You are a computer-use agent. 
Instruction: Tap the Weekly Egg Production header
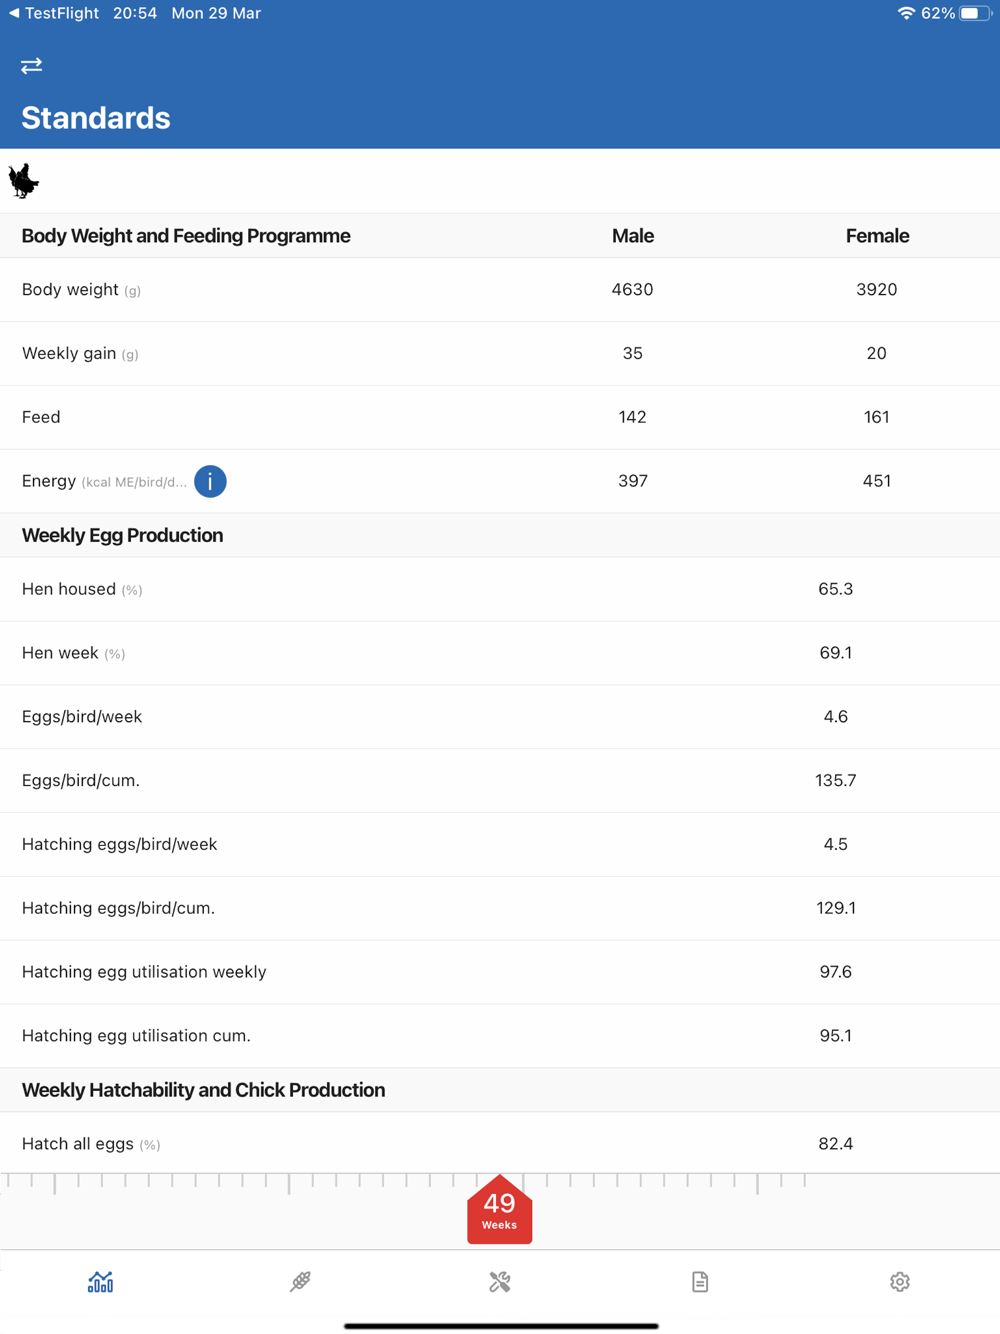click(123, 535)
